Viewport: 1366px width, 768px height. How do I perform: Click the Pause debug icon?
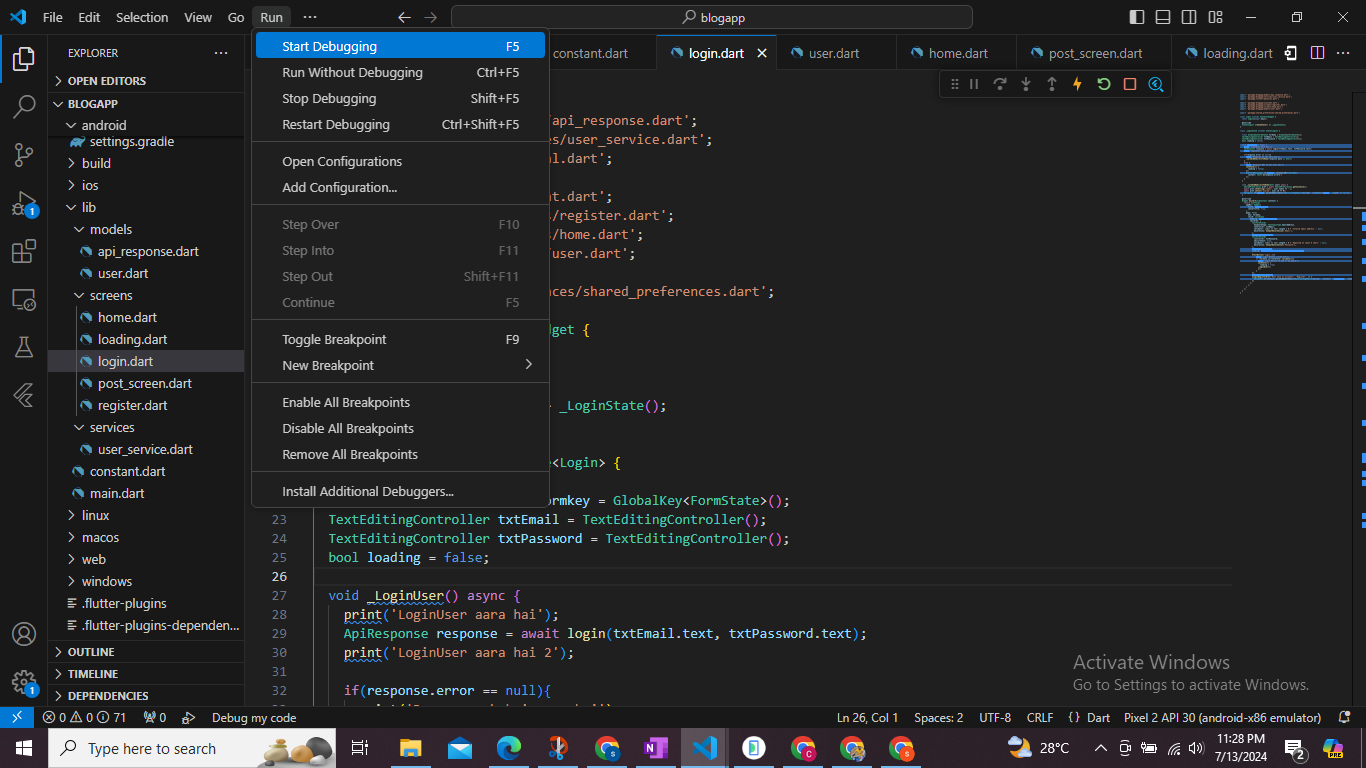tap(974, 84)
